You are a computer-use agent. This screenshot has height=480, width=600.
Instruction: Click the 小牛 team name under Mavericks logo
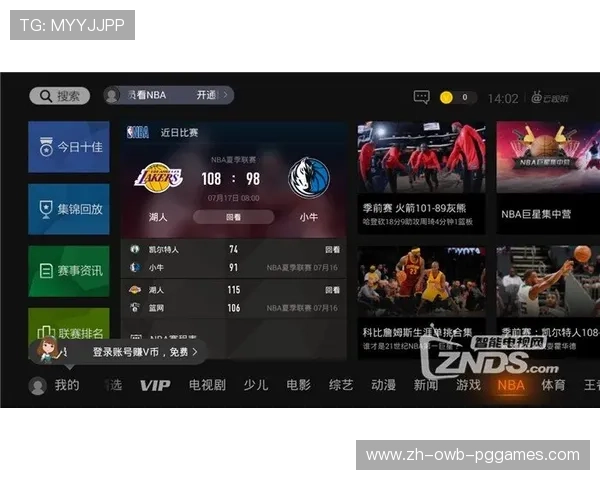pos(309,217)
